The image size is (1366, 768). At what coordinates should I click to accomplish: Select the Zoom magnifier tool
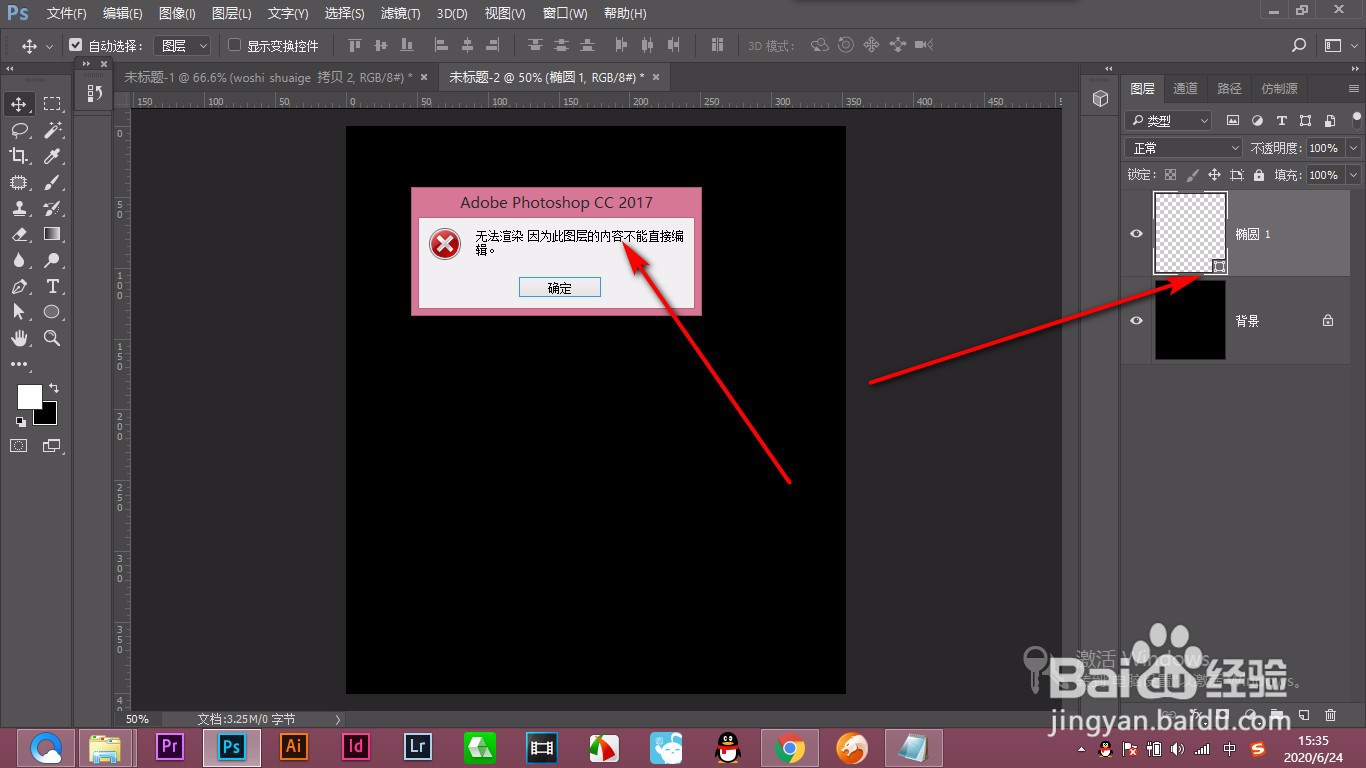(x=52, y=338)
